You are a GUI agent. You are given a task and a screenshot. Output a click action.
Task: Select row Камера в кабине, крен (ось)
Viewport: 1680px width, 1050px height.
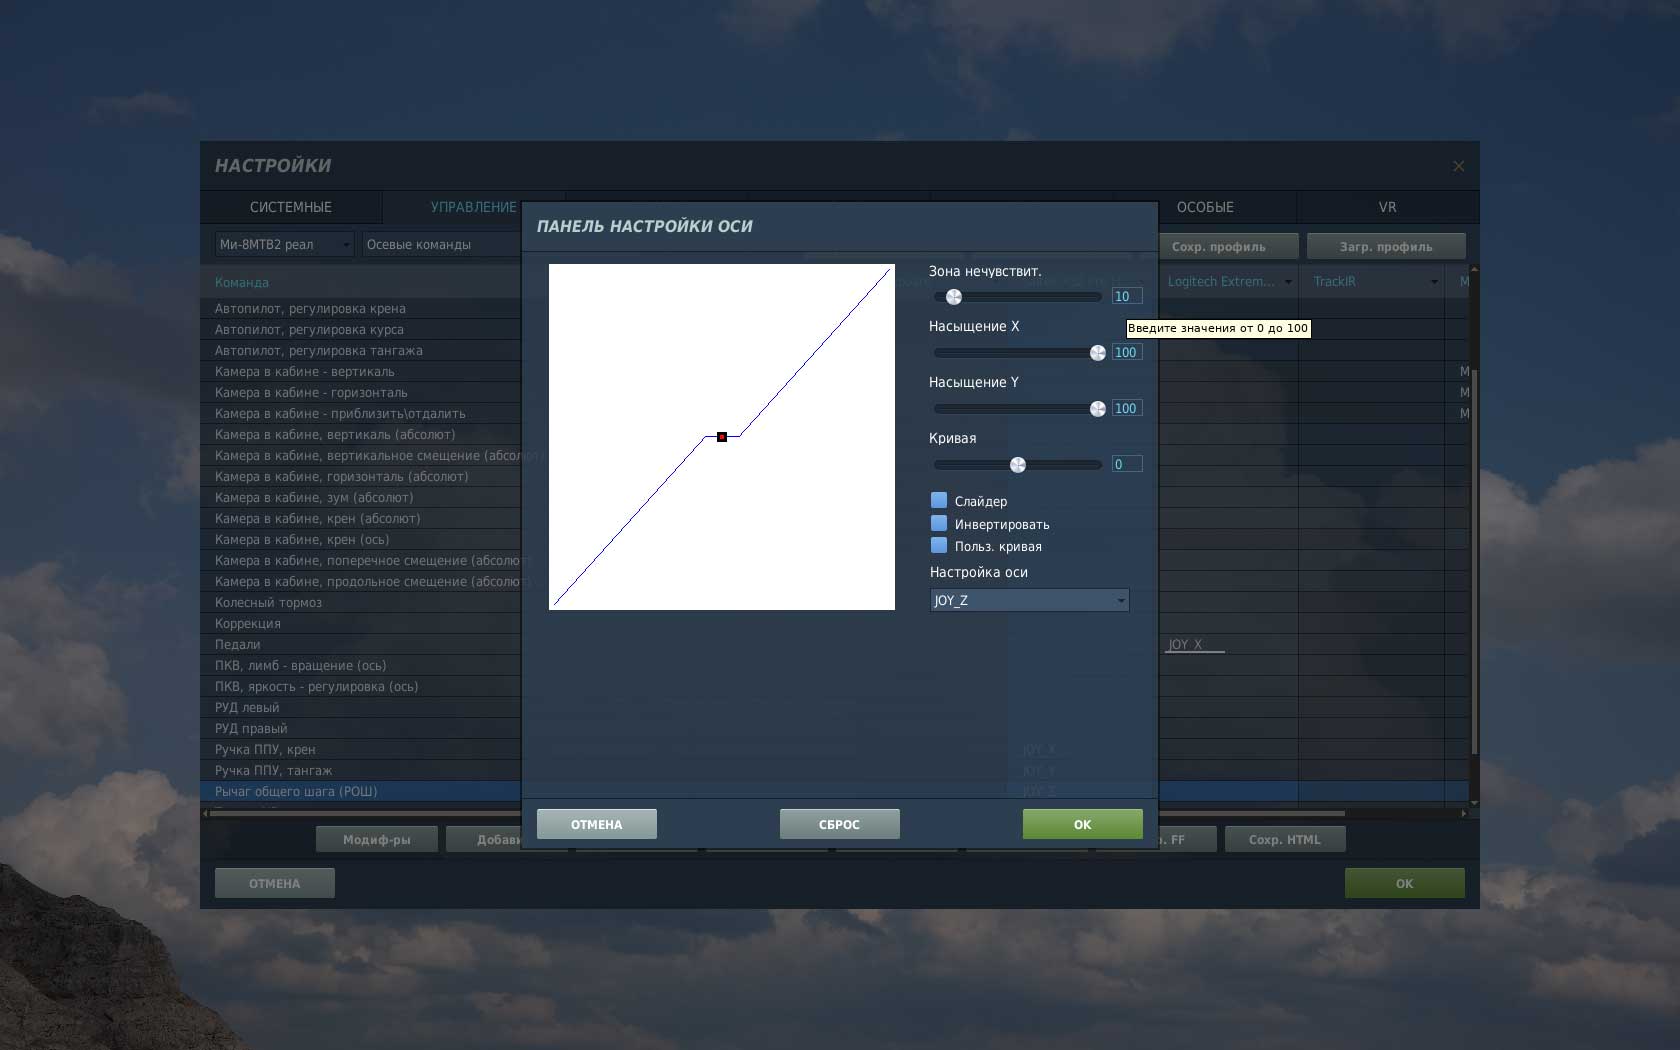[x=361, y=539]
